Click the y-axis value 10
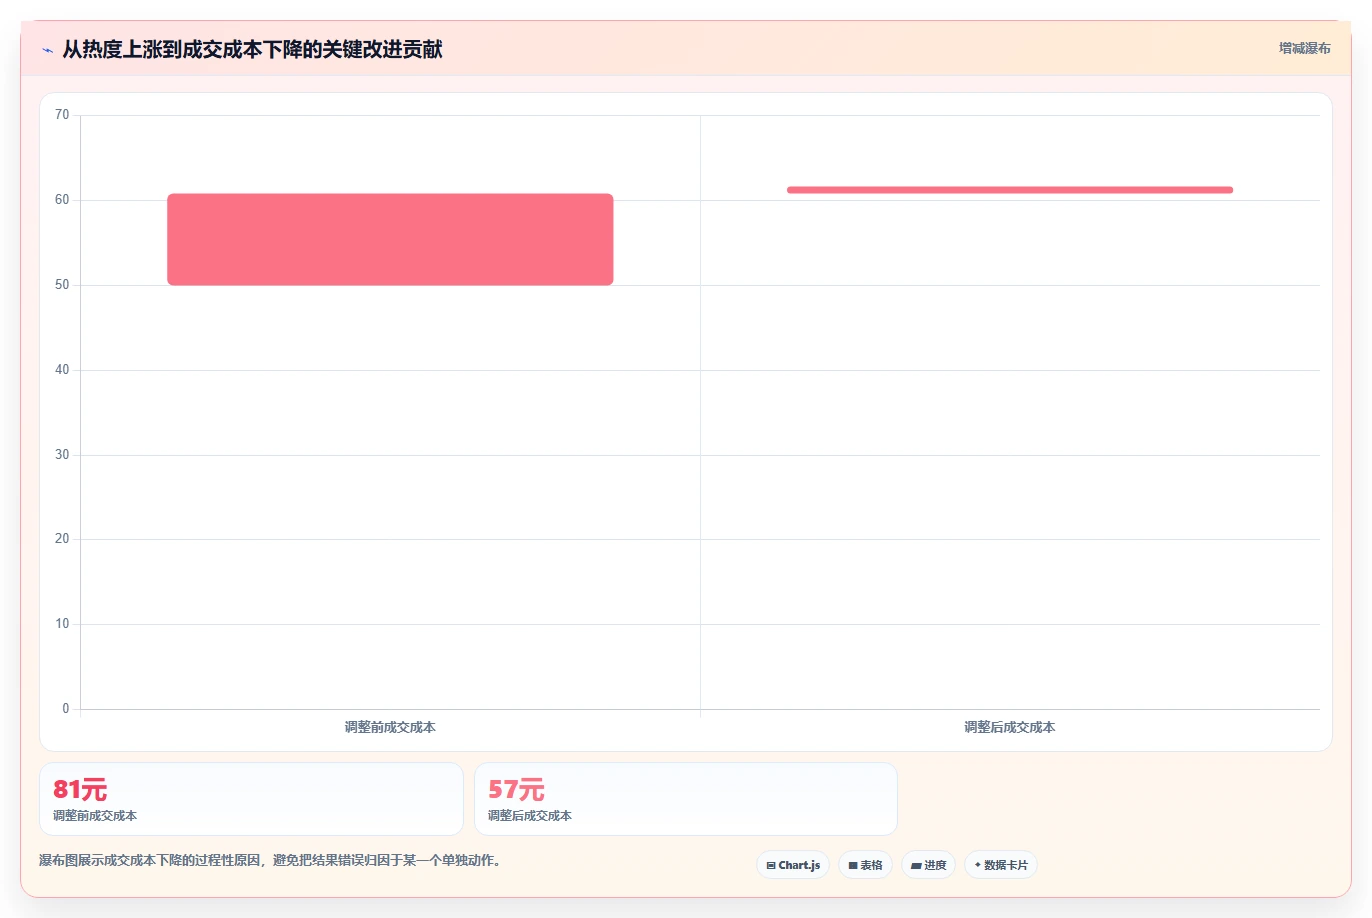 [x=62, y=624]
